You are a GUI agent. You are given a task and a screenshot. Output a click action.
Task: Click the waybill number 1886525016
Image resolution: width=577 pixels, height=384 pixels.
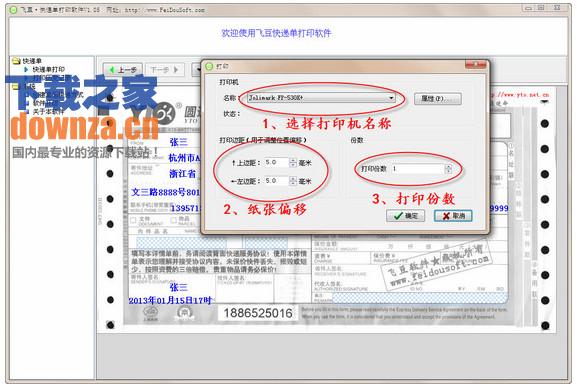(x=258, y=313)
